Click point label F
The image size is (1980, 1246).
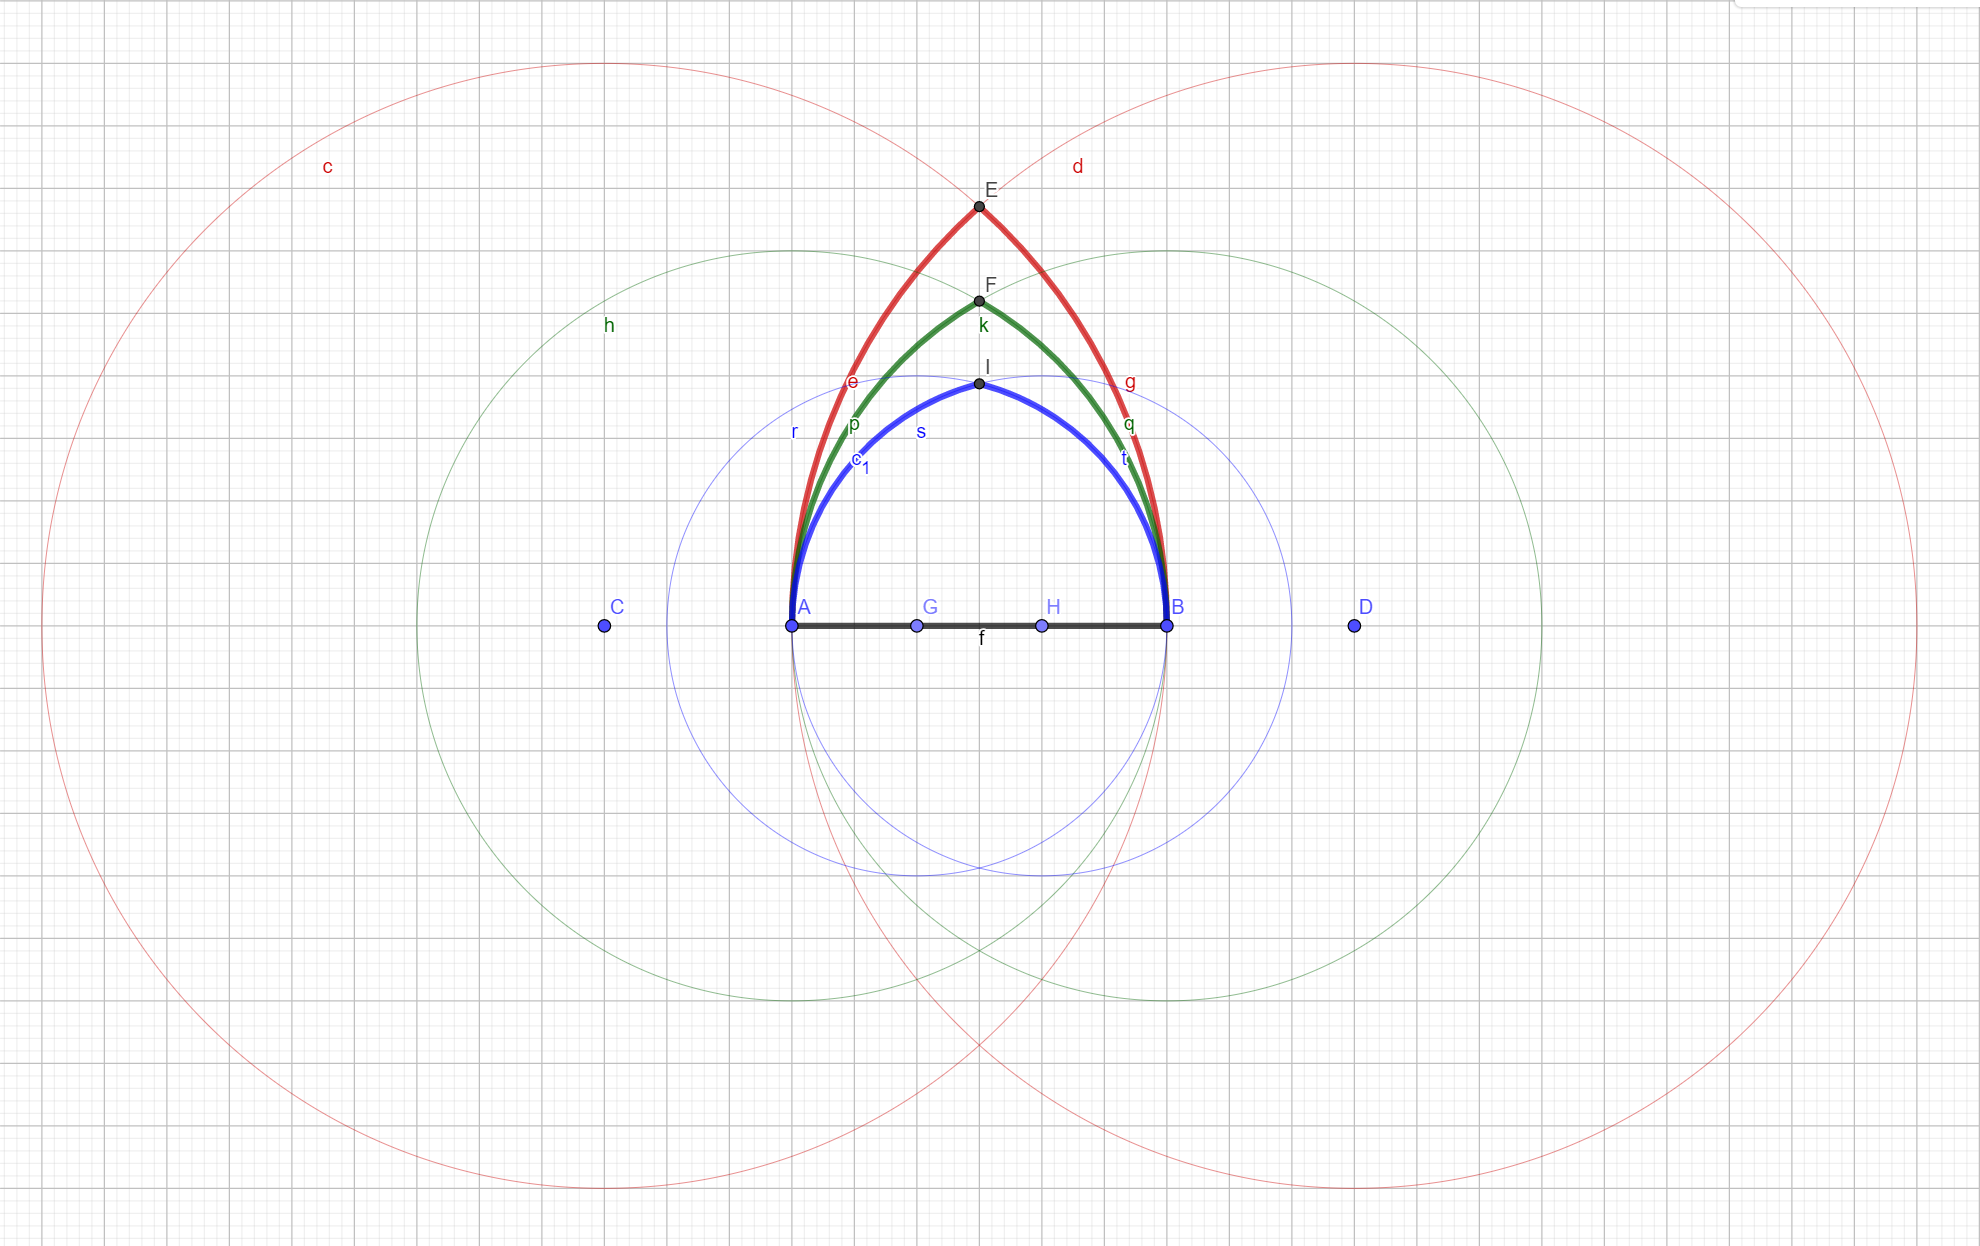[x=991, y=284]
